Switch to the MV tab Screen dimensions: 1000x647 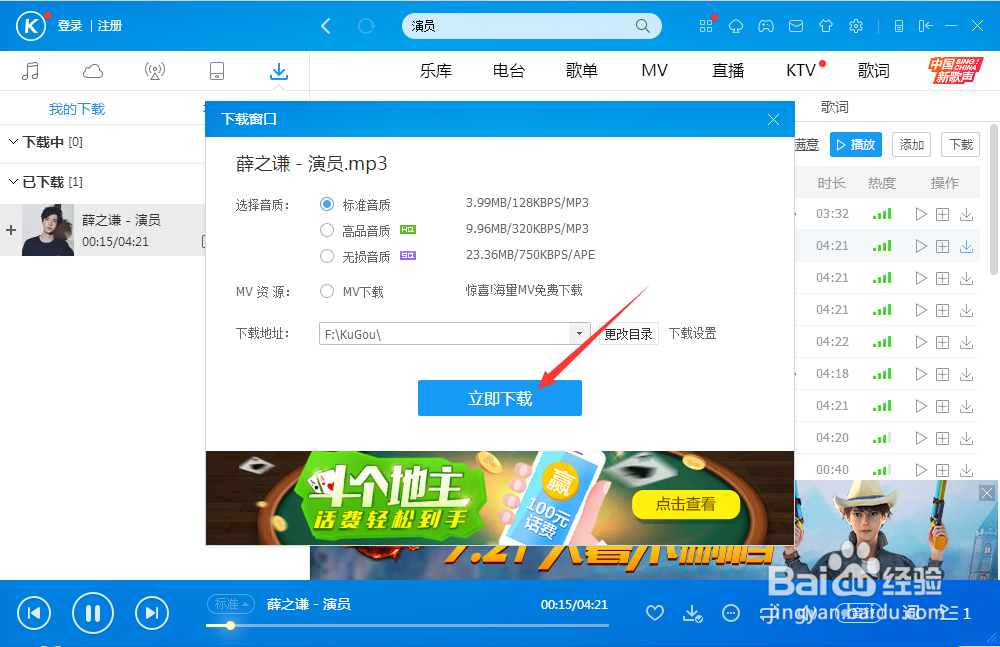[654, 70]
